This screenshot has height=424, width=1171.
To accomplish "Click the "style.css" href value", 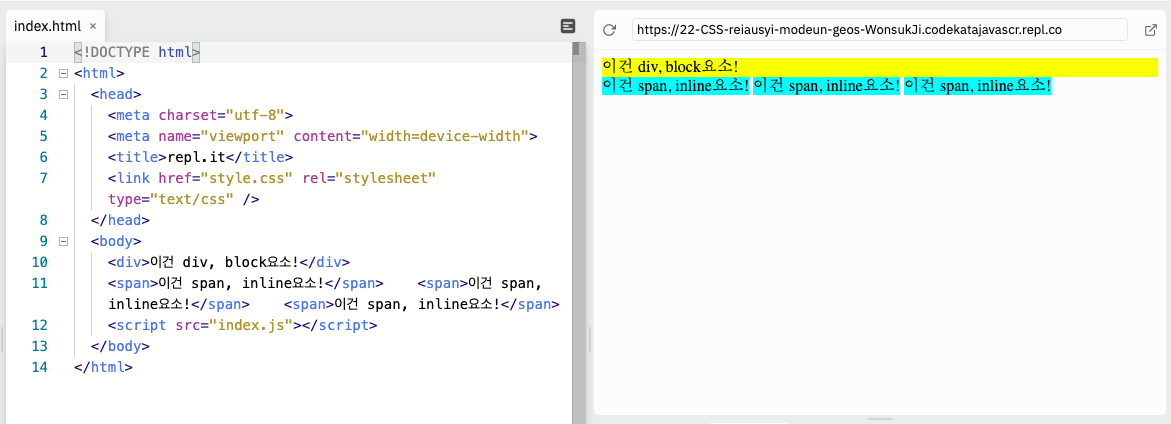I will (248, 178).
